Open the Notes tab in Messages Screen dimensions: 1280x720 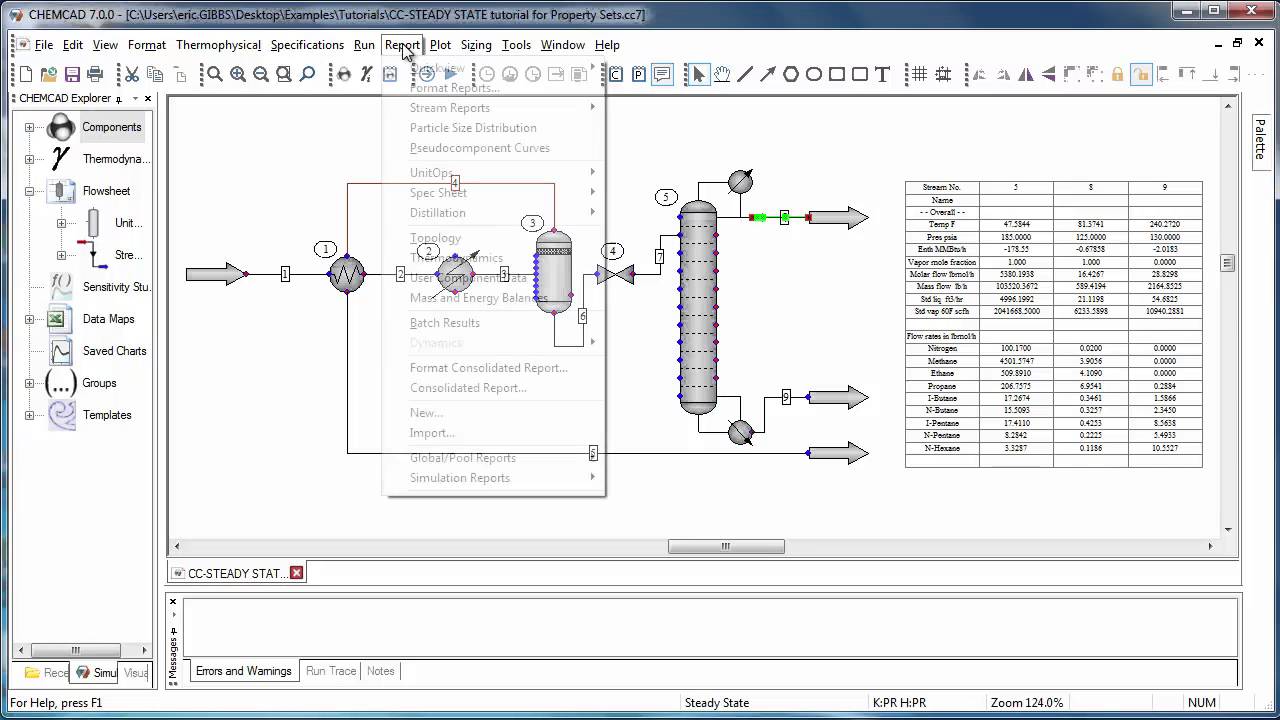(380, 671)
